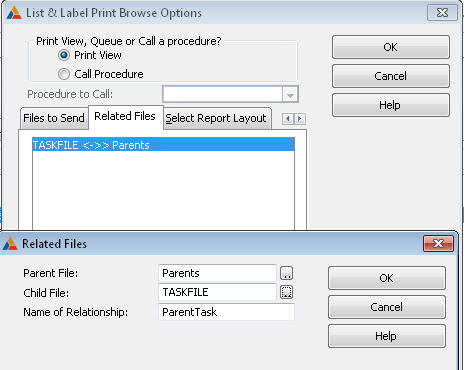Select the Call Procedure radio button
464x370 pixels.
point(64,74)
